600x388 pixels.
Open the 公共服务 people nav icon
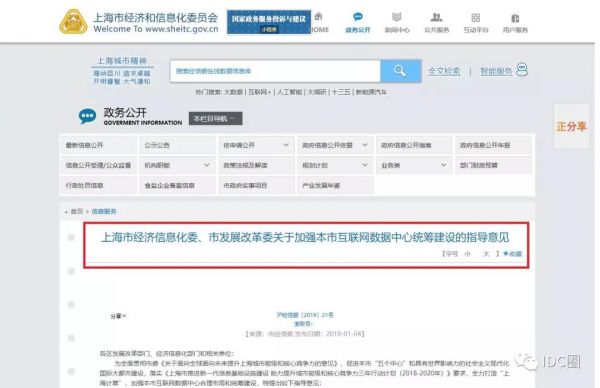[x=436, y=17]
